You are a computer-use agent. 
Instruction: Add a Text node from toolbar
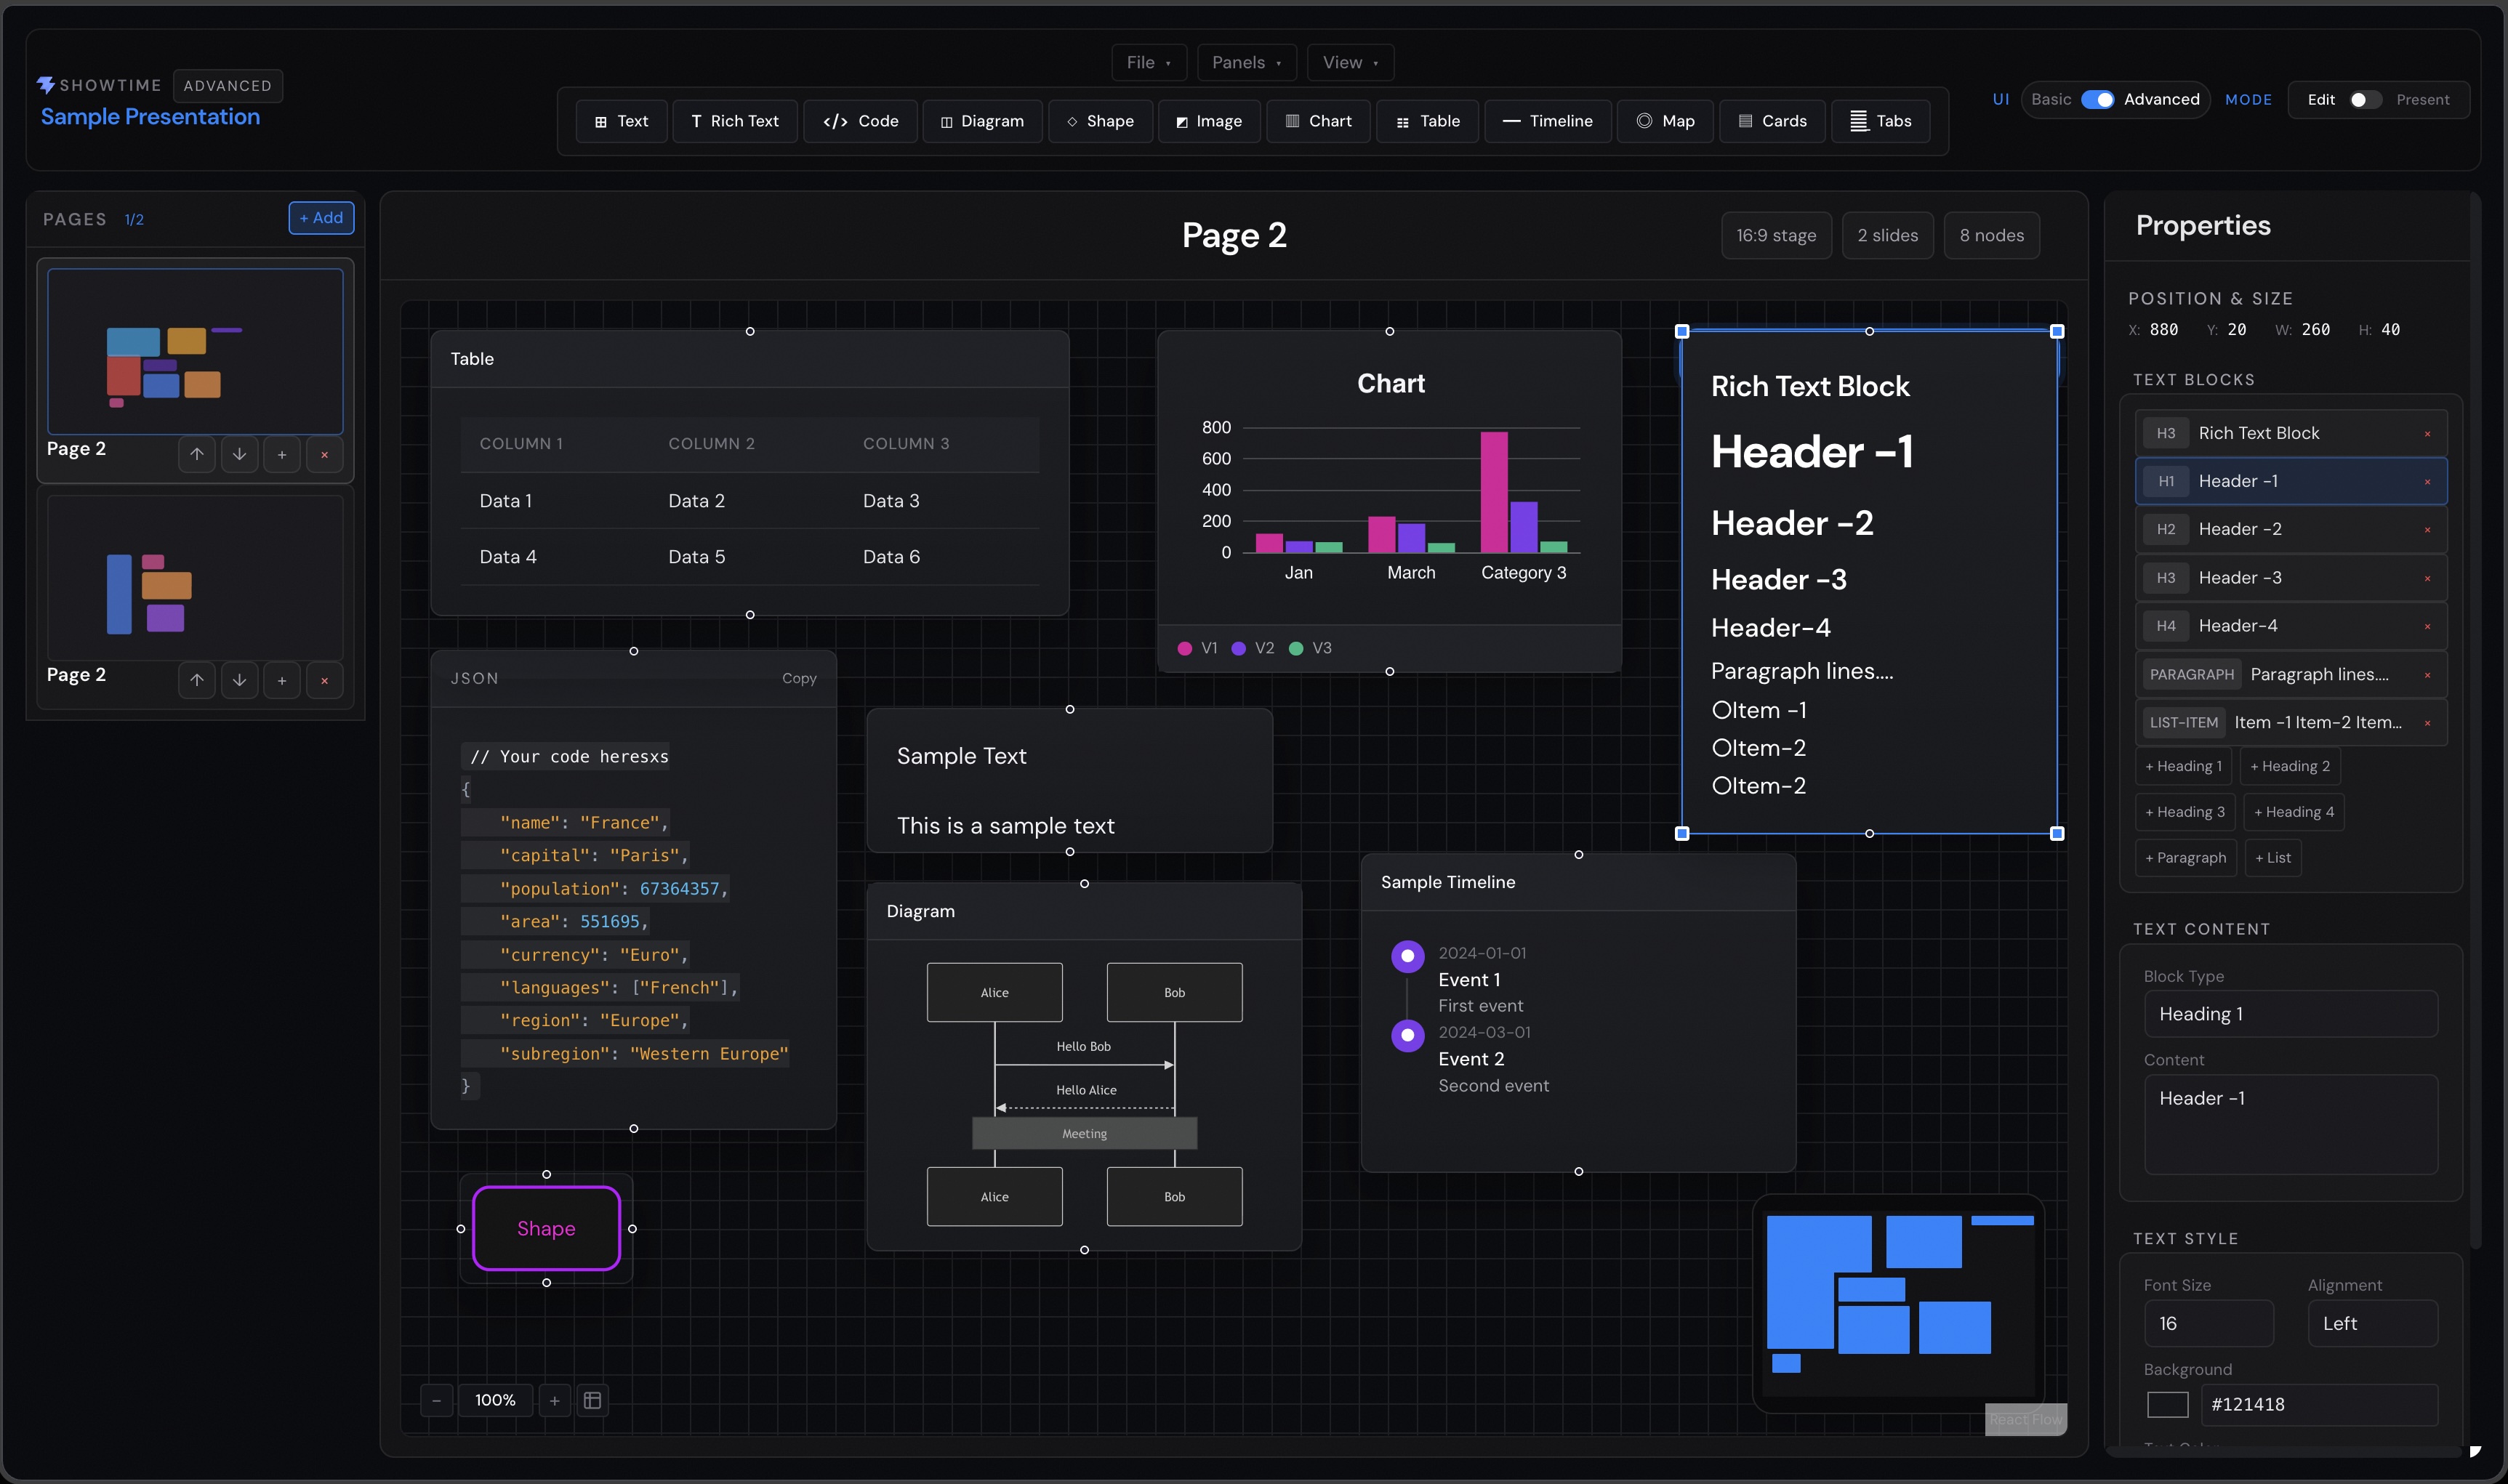(x=621, y=121)
